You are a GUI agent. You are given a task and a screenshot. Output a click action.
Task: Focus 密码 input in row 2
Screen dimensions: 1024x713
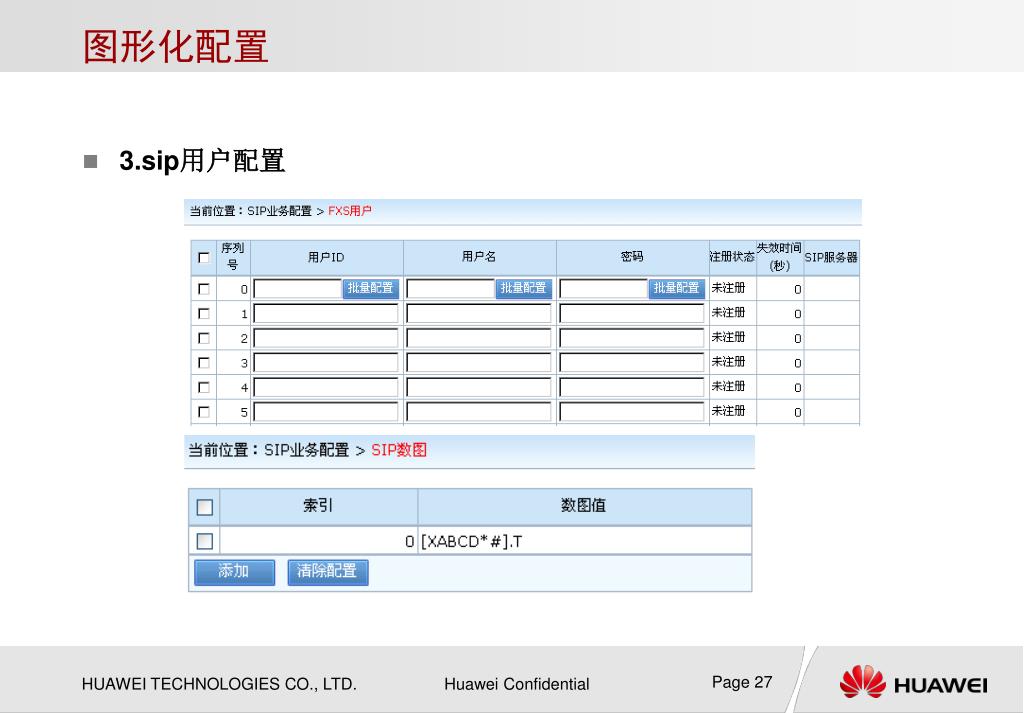click(632, 338)
